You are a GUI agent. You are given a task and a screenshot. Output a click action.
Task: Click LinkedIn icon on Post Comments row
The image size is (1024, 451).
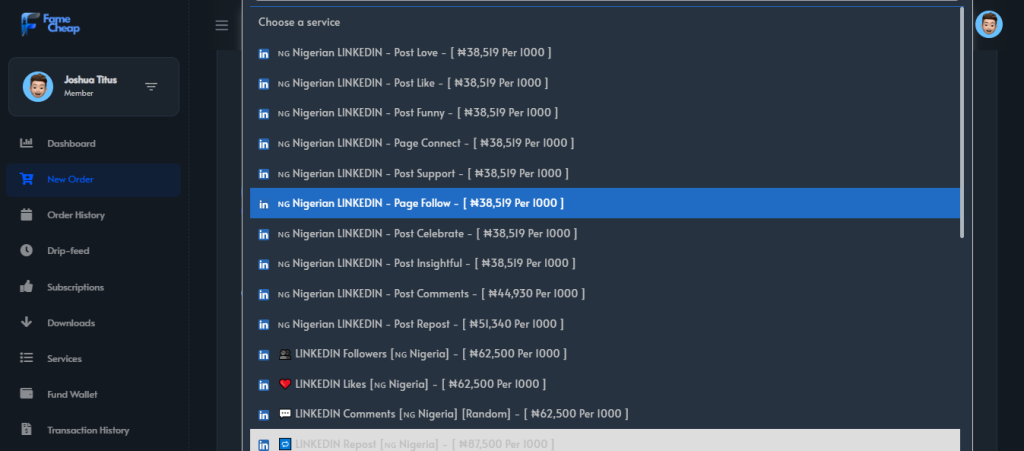264,294
